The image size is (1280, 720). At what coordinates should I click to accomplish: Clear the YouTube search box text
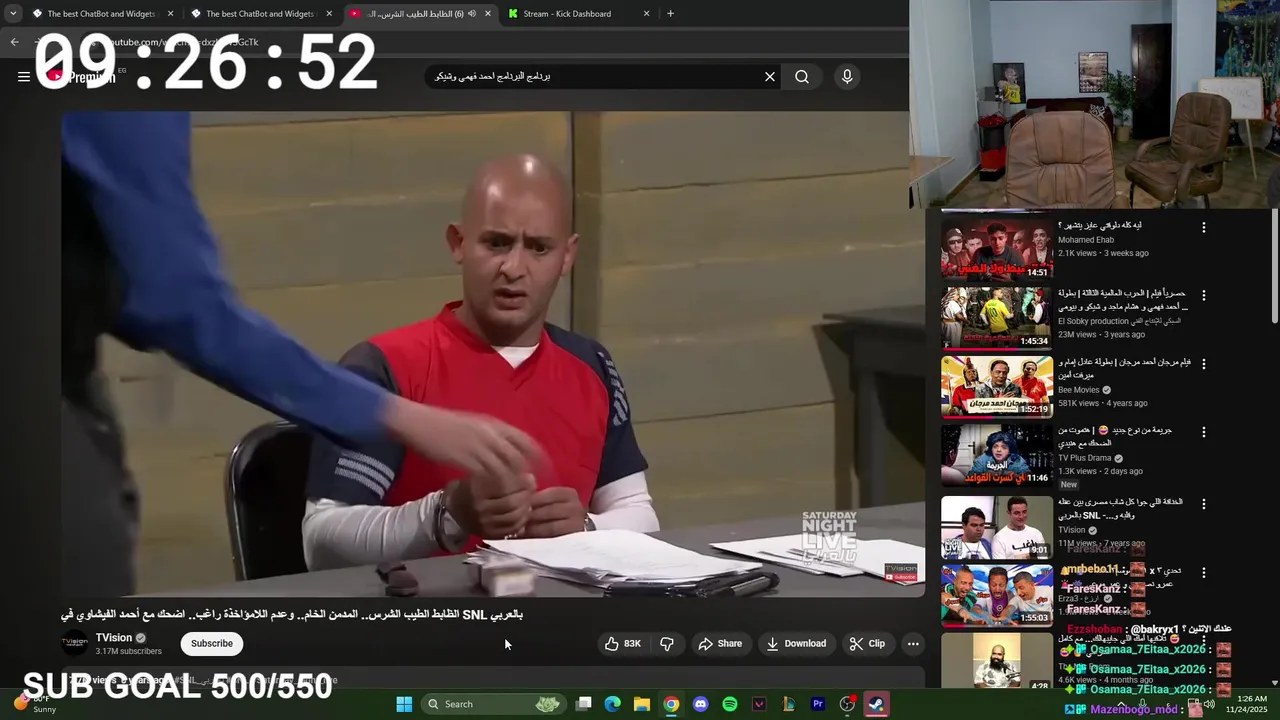pyautogui.click(x=770, y=77)
